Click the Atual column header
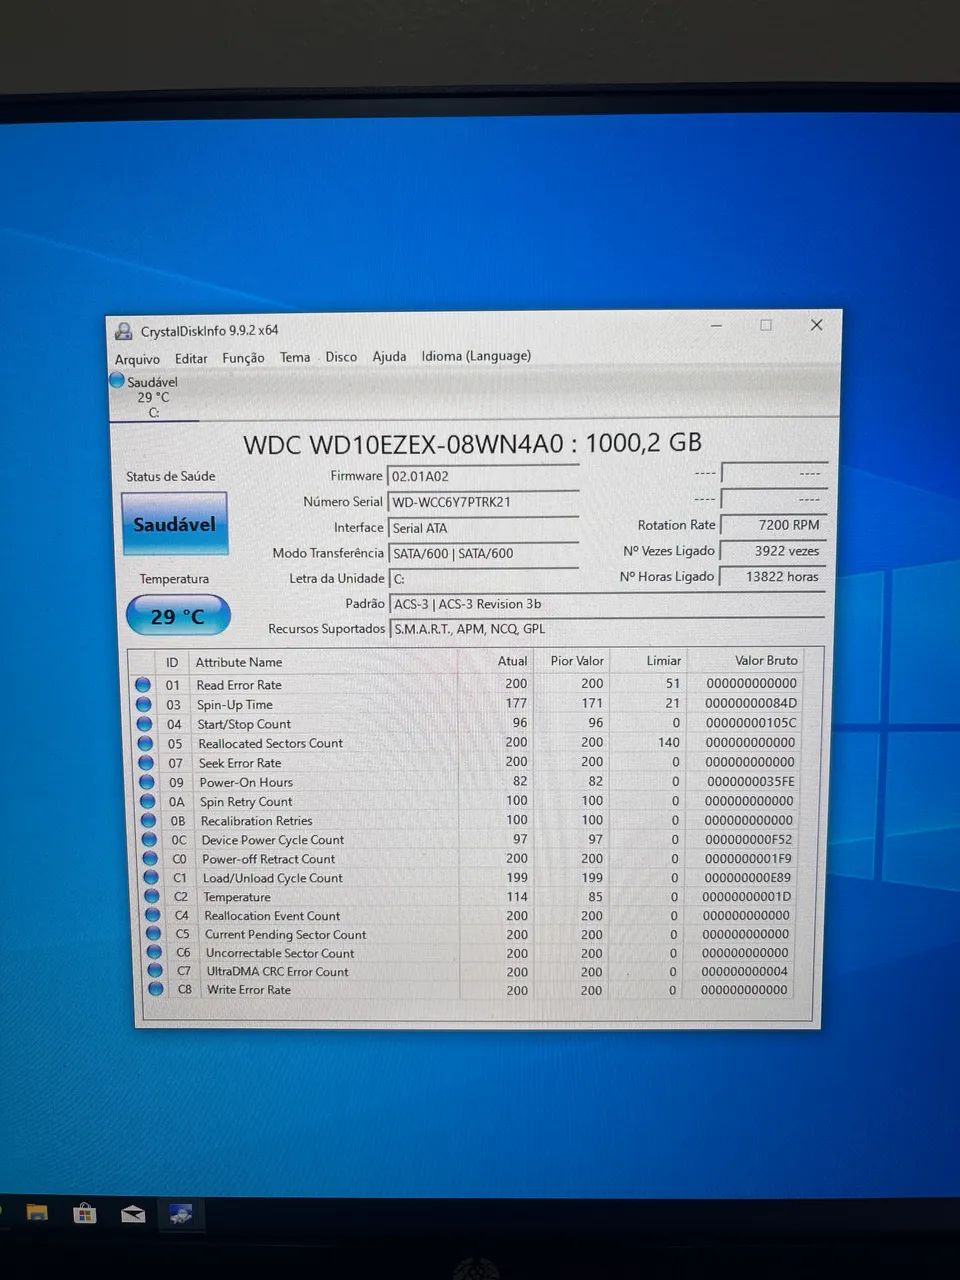Viewport: 960px width, 1280px height. [513, 661]
